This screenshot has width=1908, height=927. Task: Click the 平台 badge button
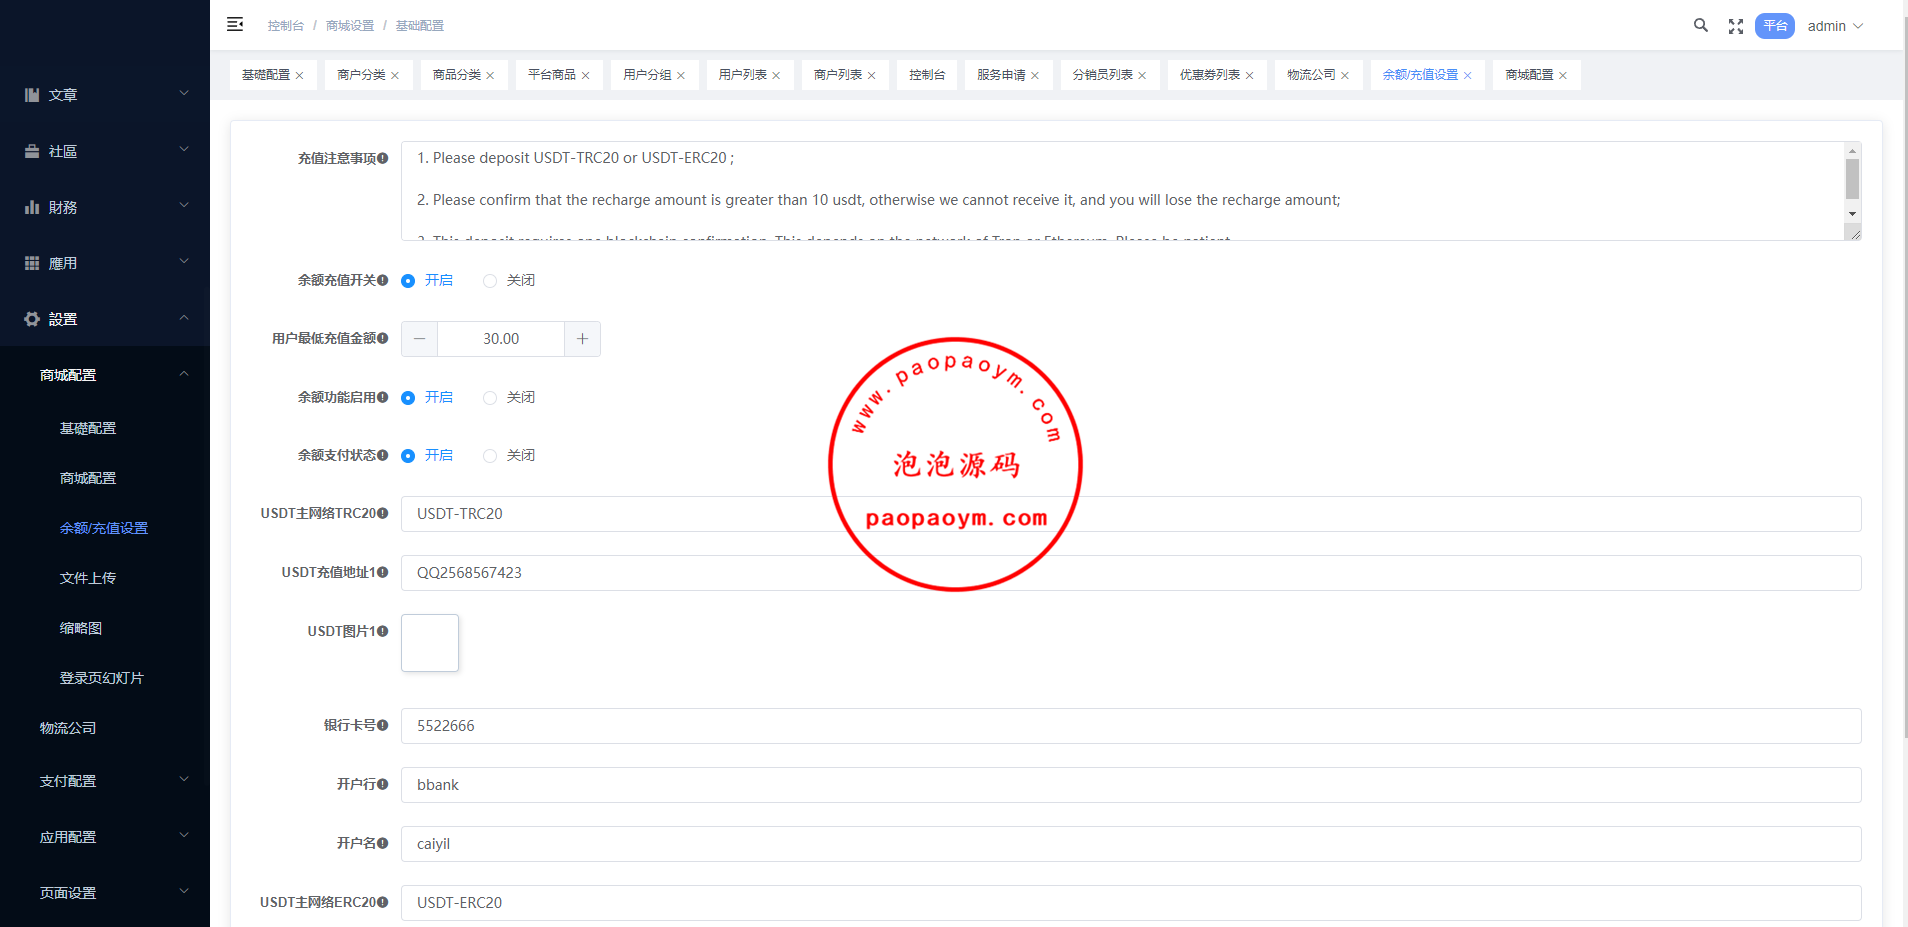click(1774, 26)
